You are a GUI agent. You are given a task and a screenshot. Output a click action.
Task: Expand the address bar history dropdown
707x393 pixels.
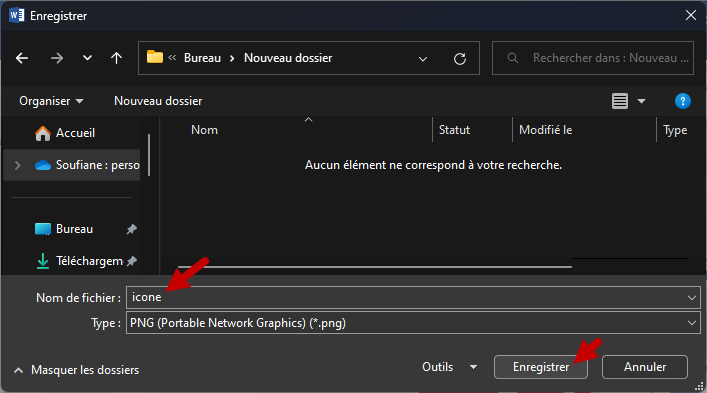click(x=423, y=59)
